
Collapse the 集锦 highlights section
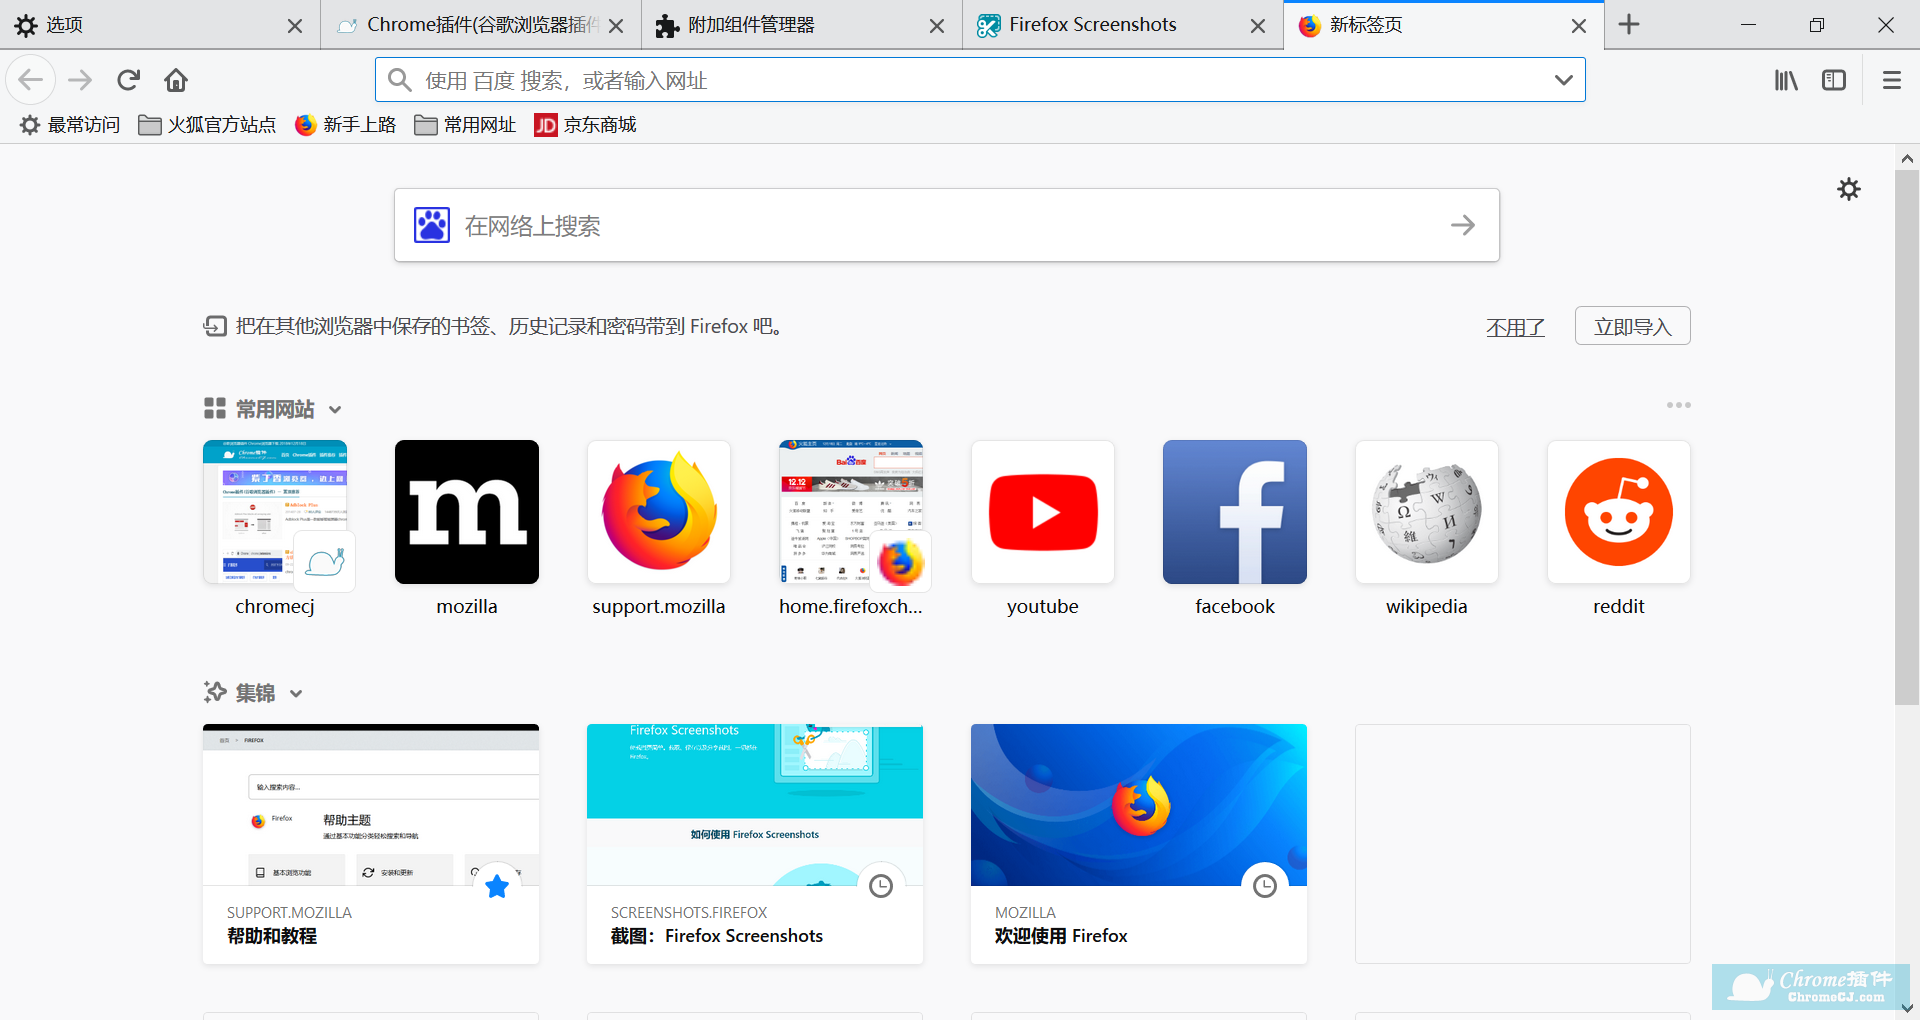tap(296, 693)
